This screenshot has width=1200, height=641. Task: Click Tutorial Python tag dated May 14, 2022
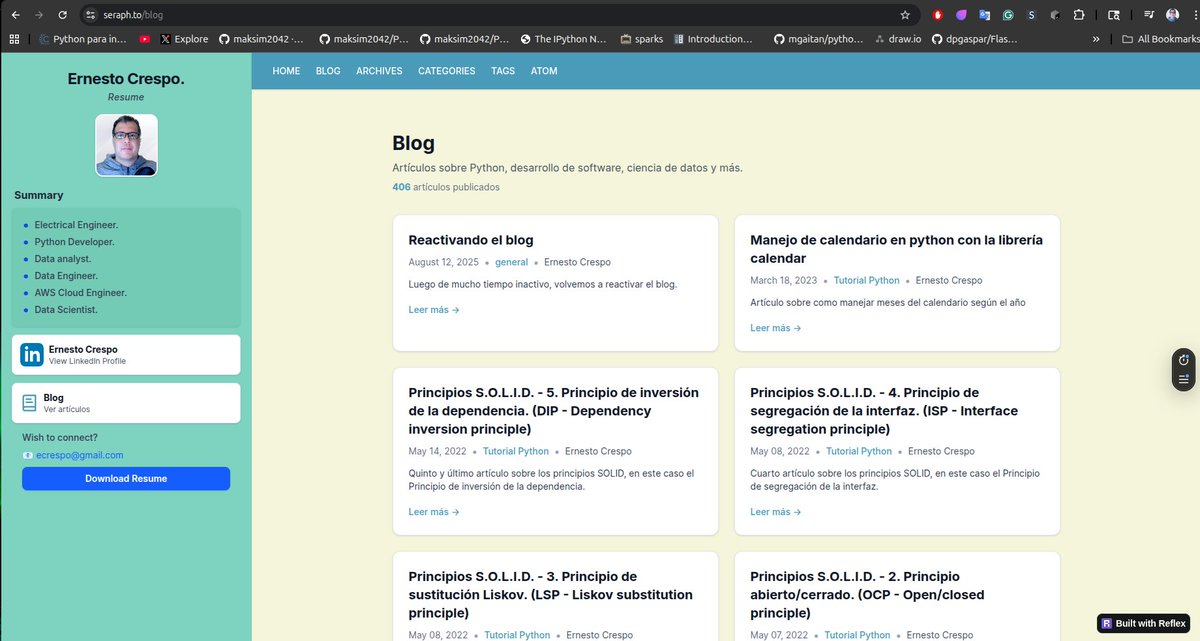pos(516,451)
